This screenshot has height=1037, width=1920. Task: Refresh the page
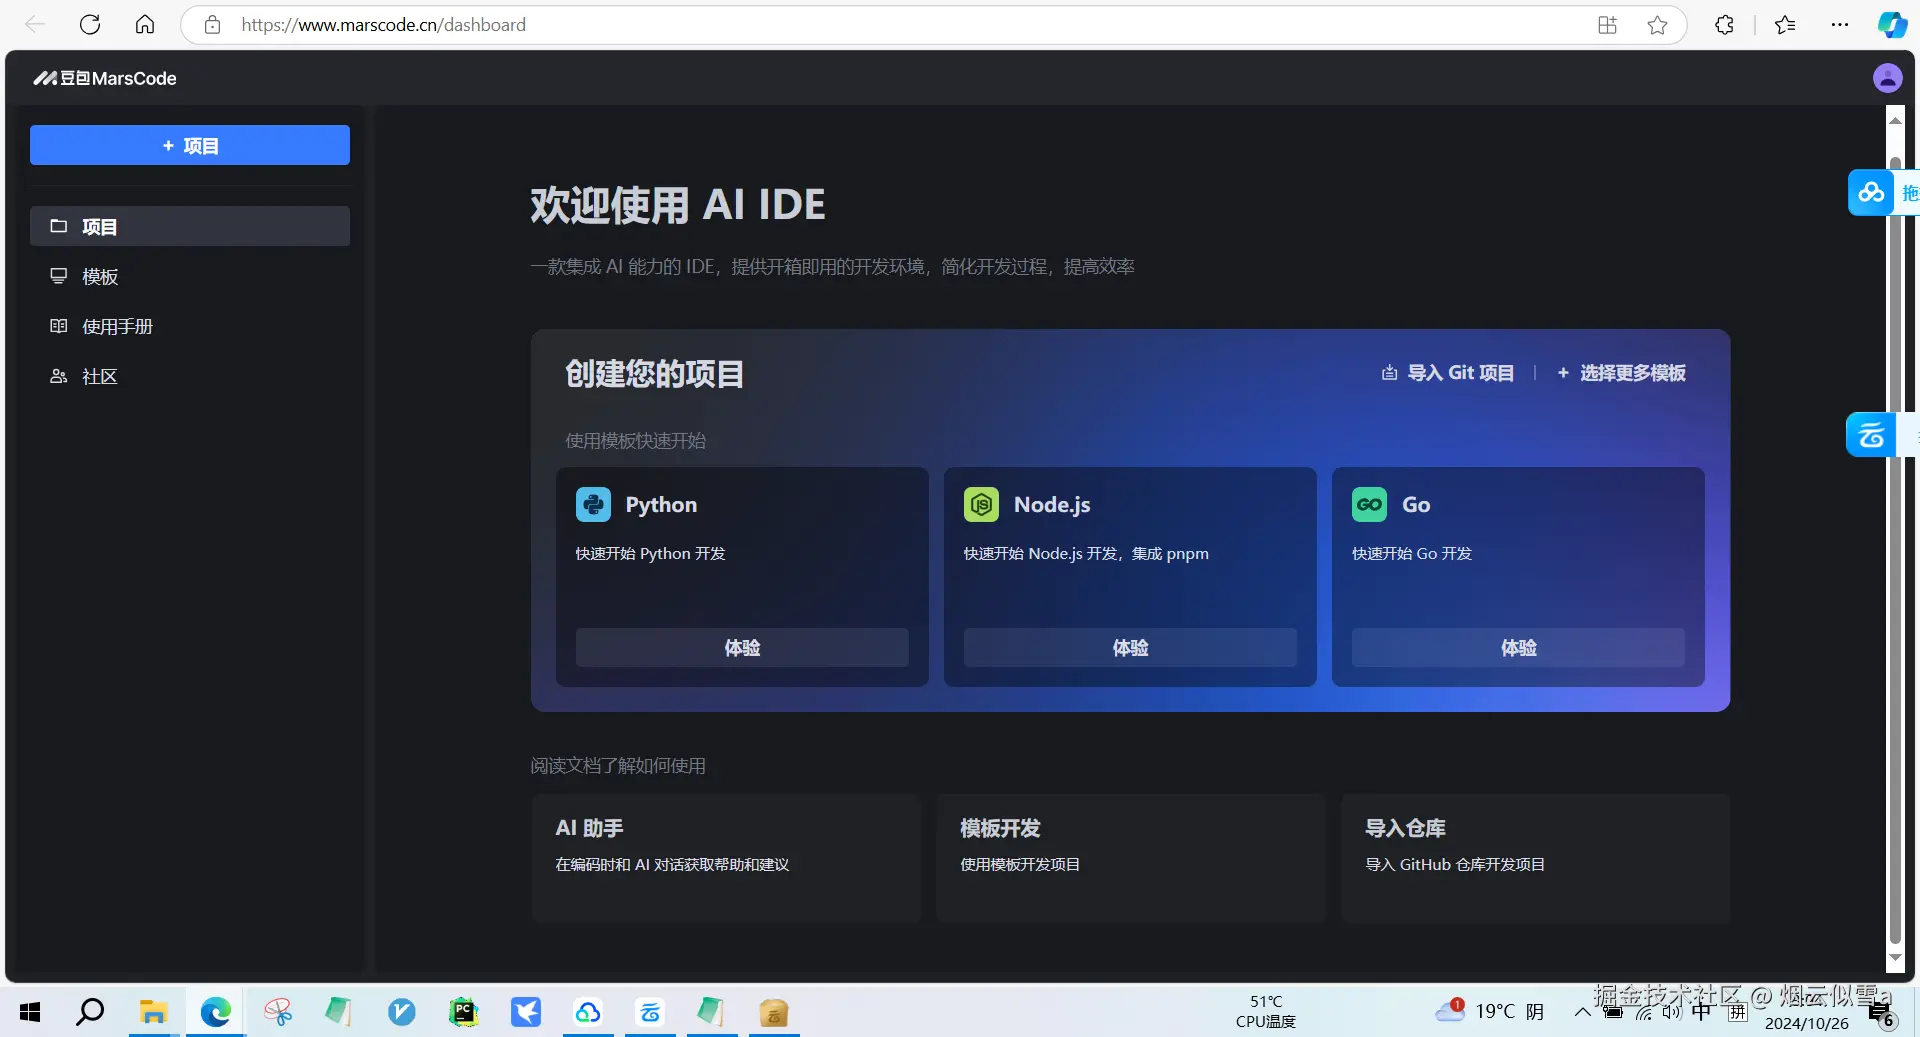tap(90, 25)
